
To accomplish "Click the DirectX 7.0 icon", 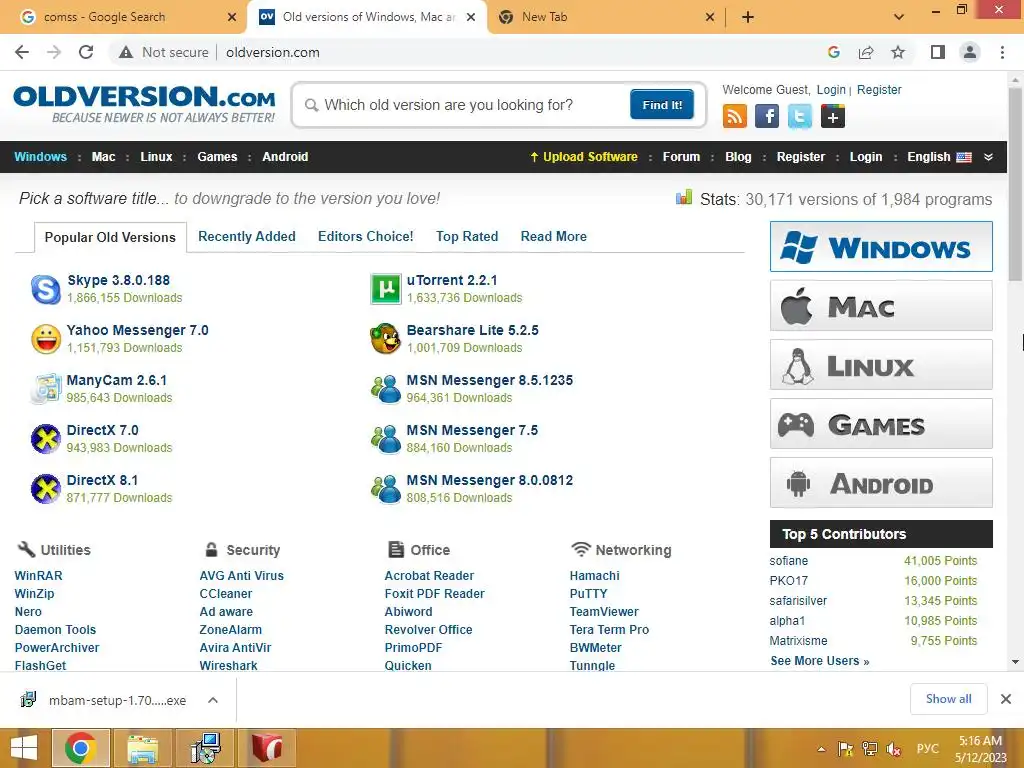I will 46,439.
